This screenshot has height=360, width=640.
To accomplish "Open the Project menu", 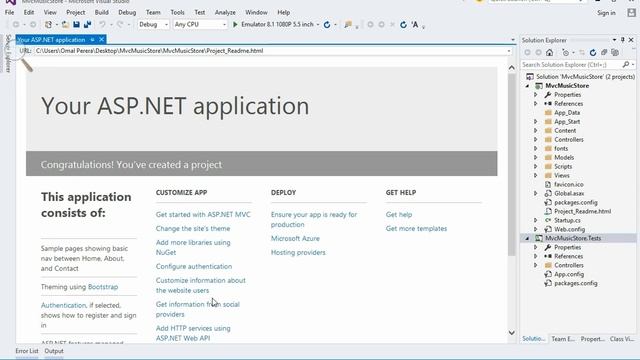I will tap(76, 13).
